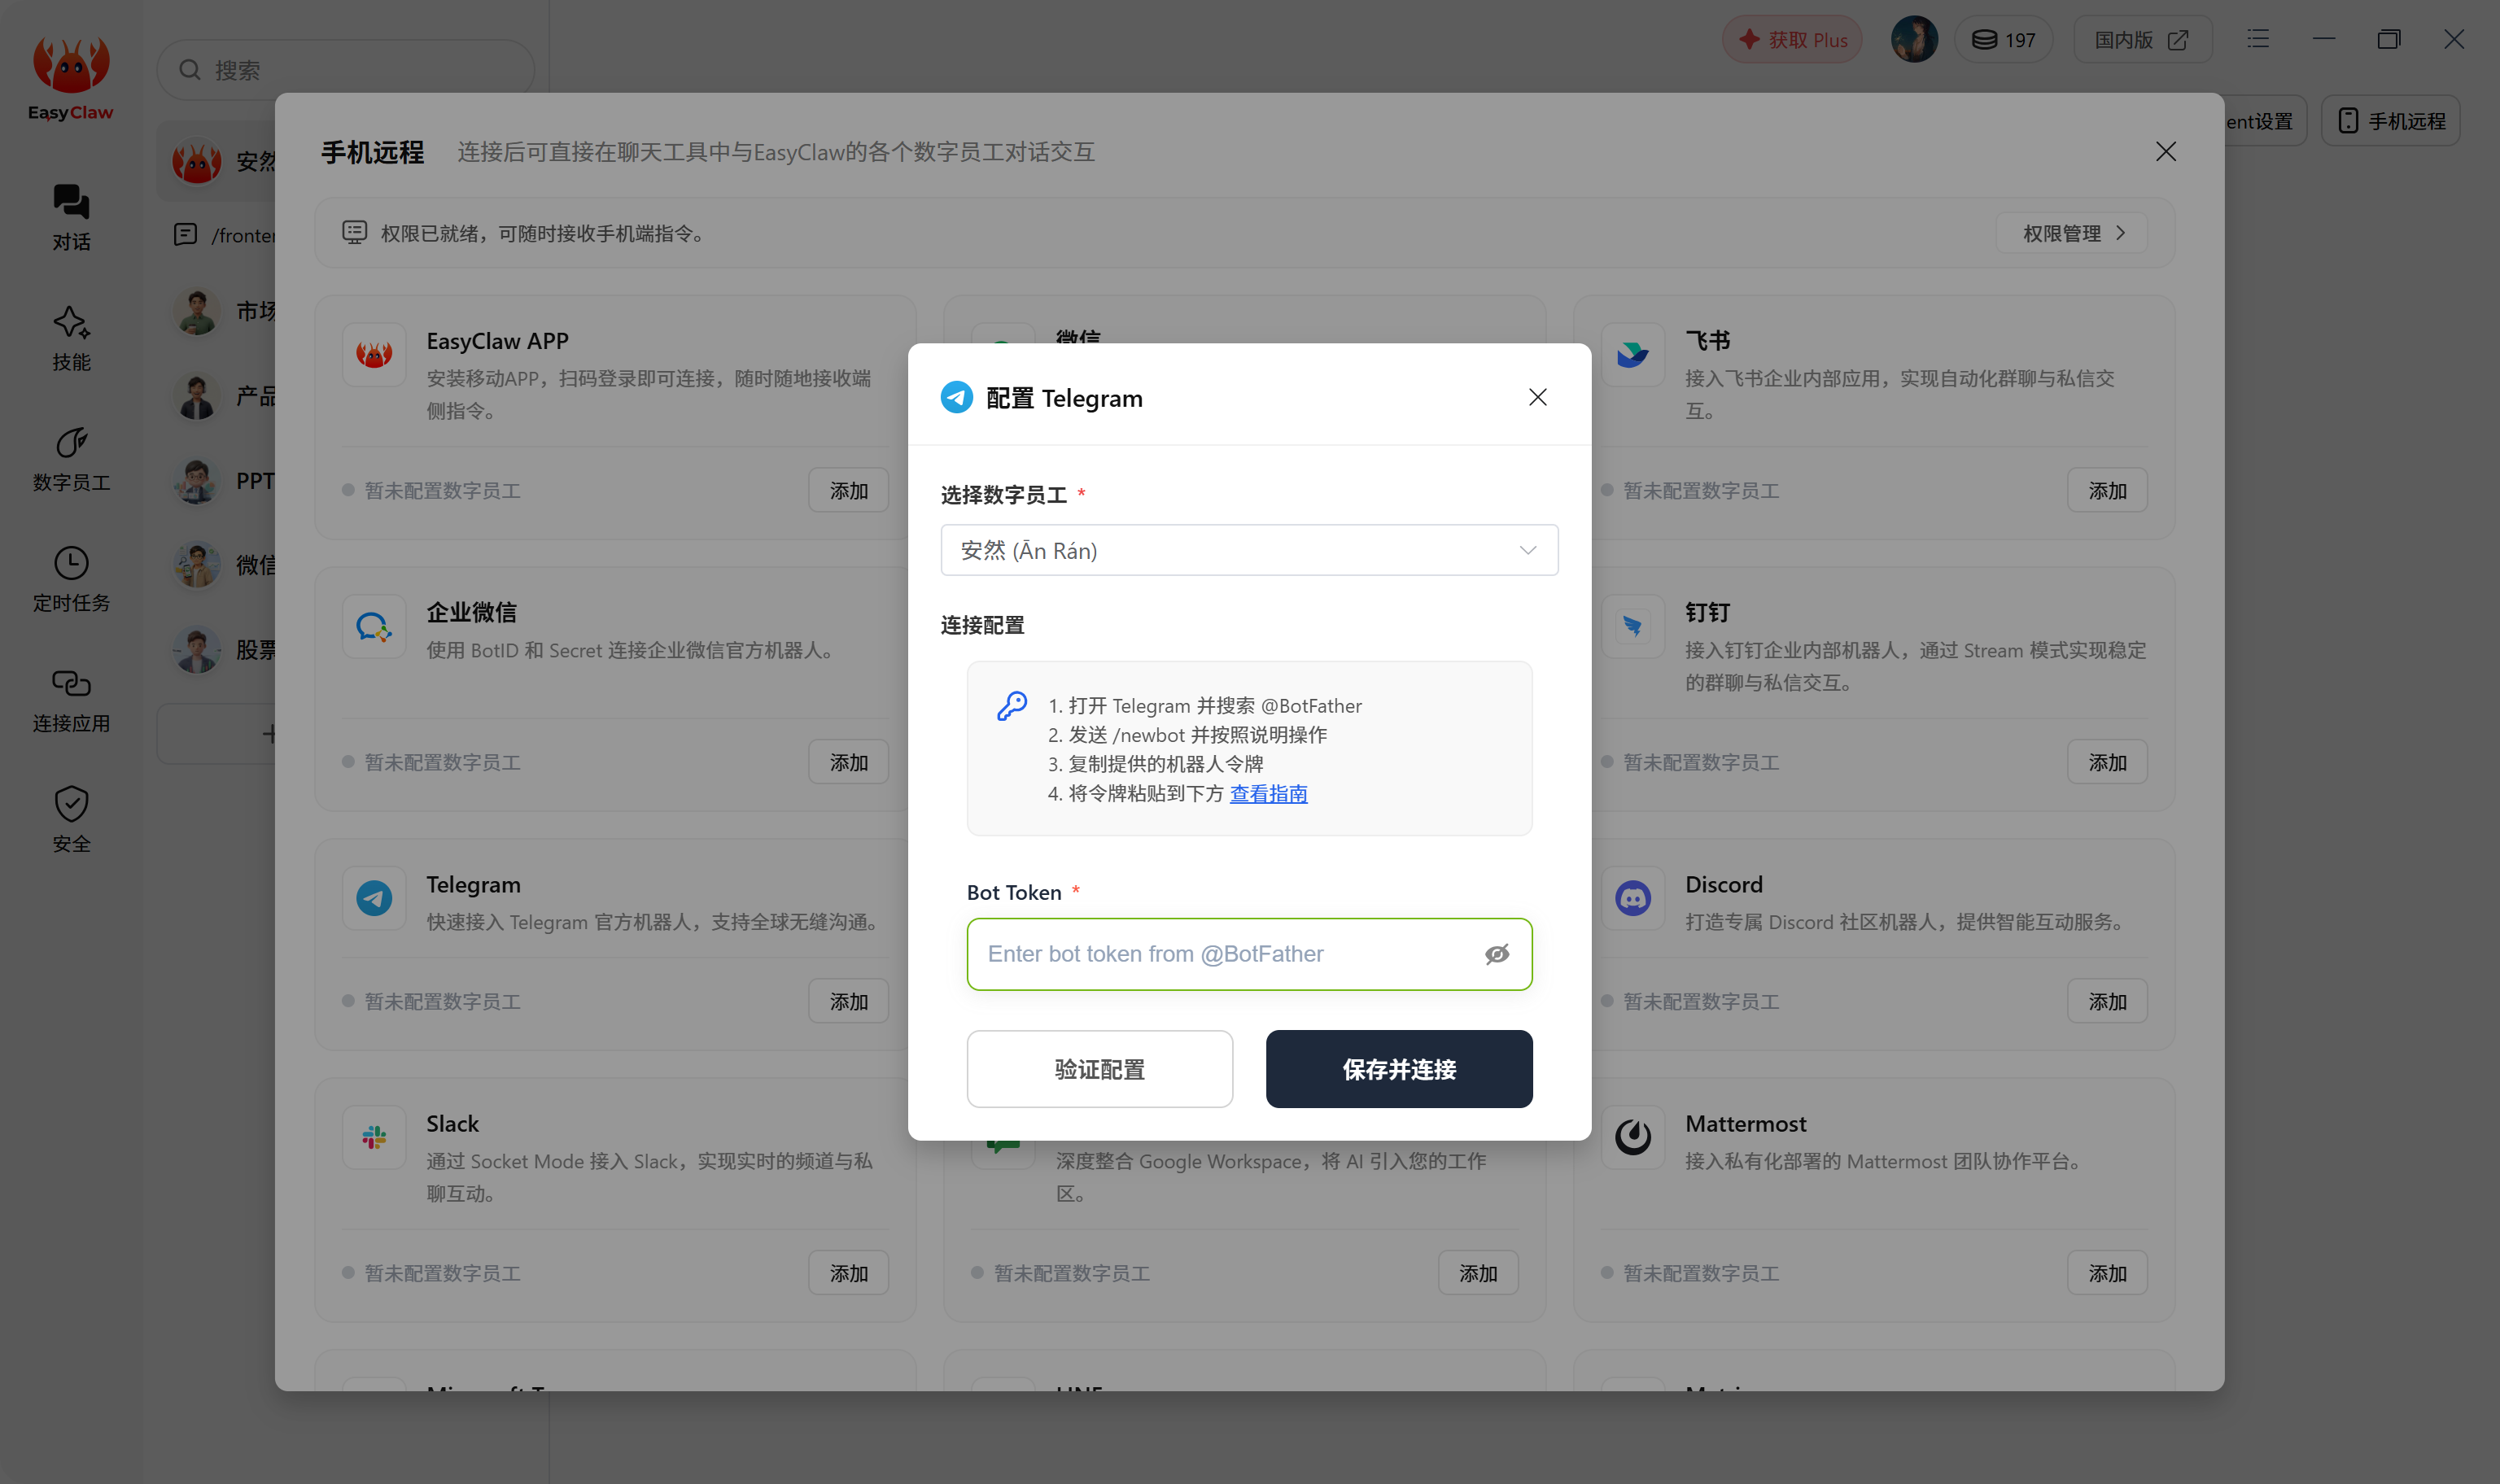
Task: Open the 手机远程 tab button
Action: click(2390, 121)
